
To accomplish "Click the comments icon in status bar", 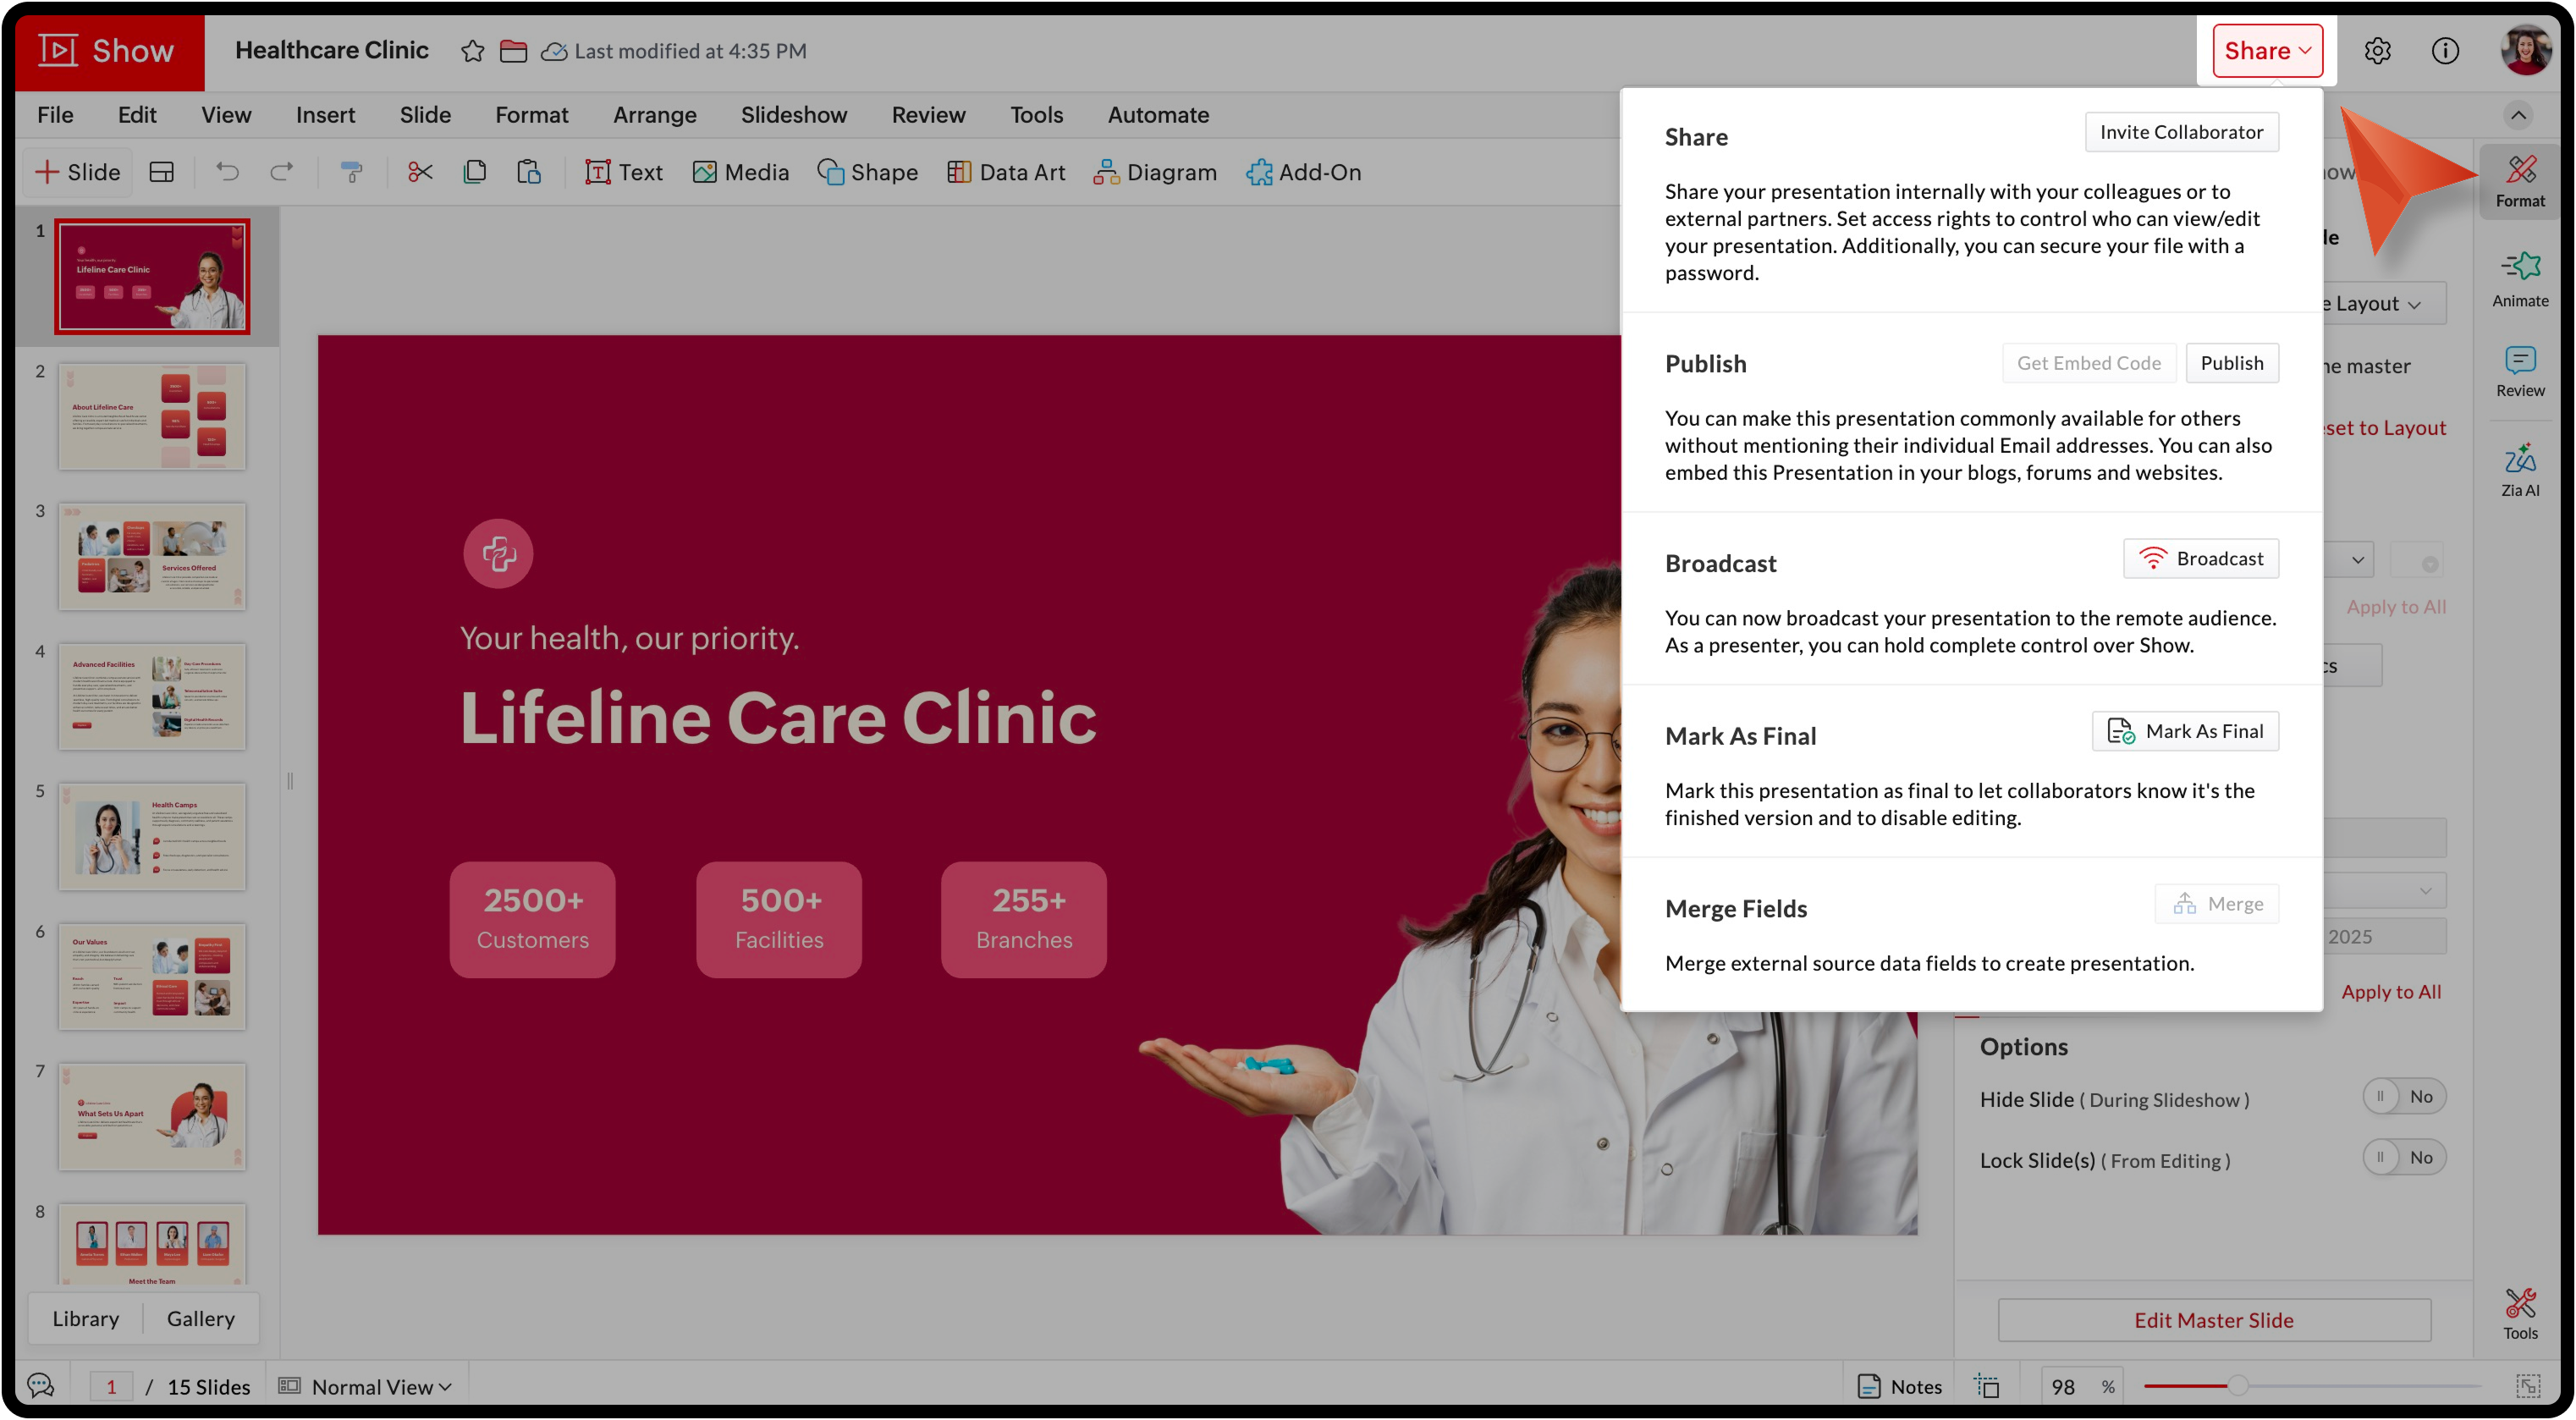I will click(x=41, y=1385).
